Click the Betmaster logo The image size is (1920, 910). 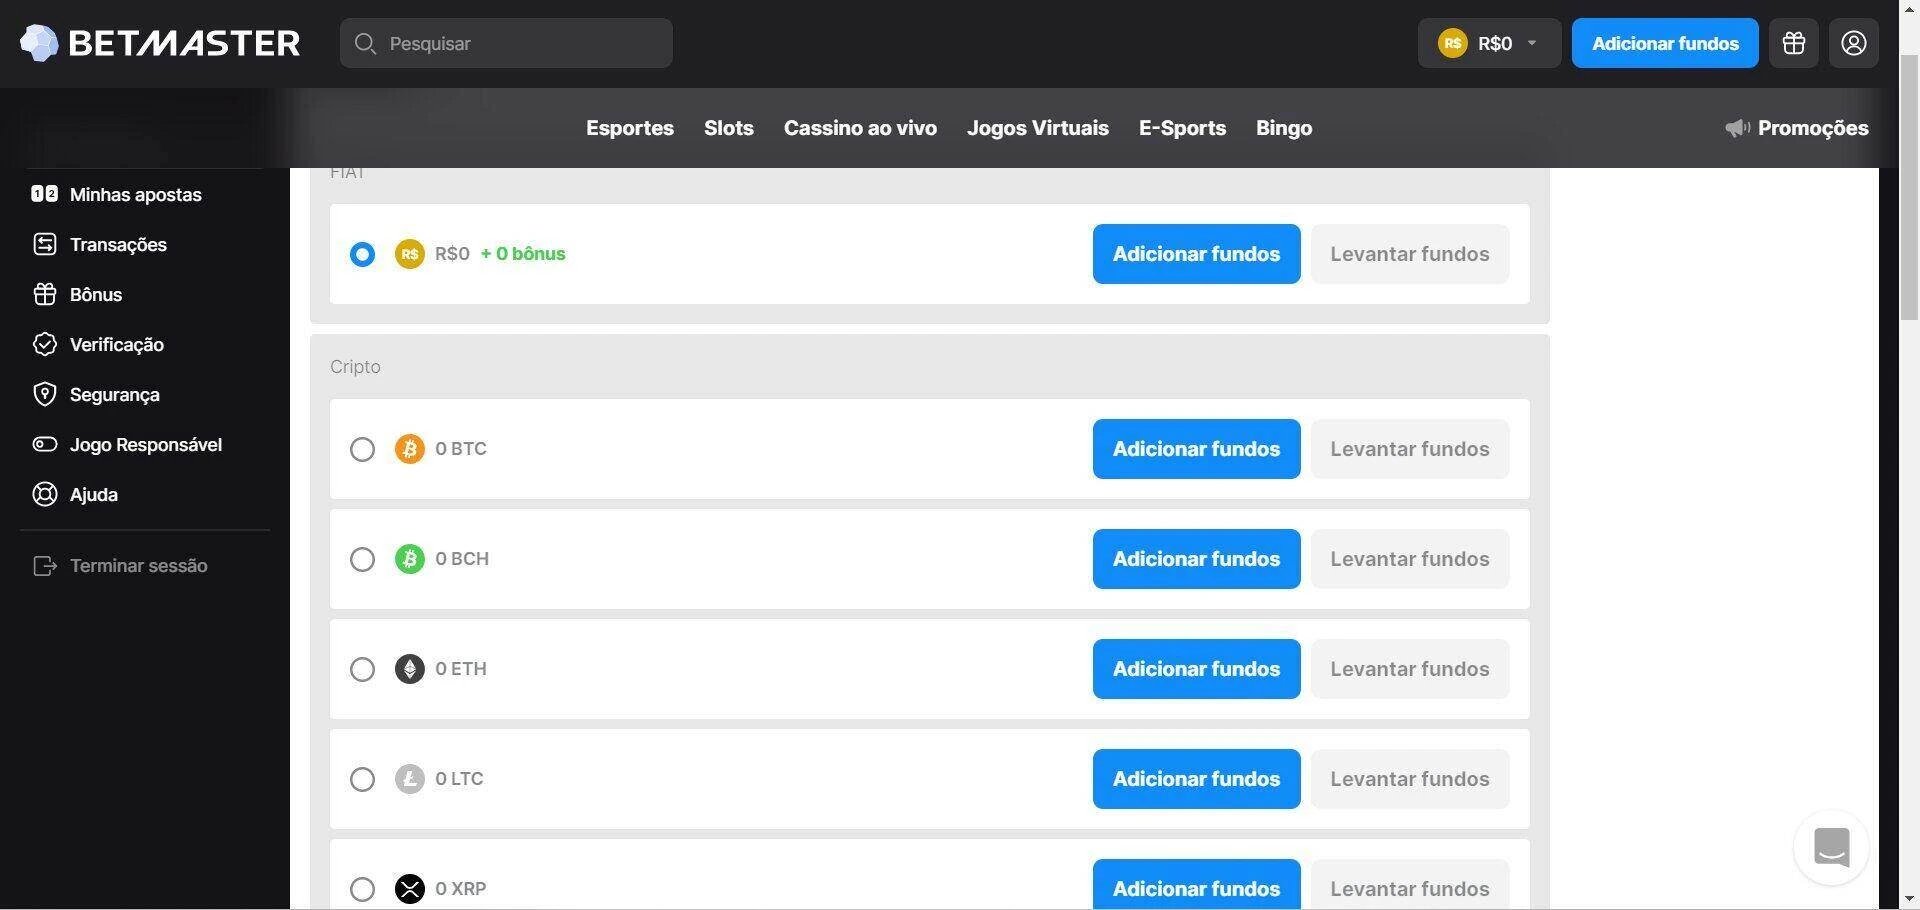(x=160, y=43)
